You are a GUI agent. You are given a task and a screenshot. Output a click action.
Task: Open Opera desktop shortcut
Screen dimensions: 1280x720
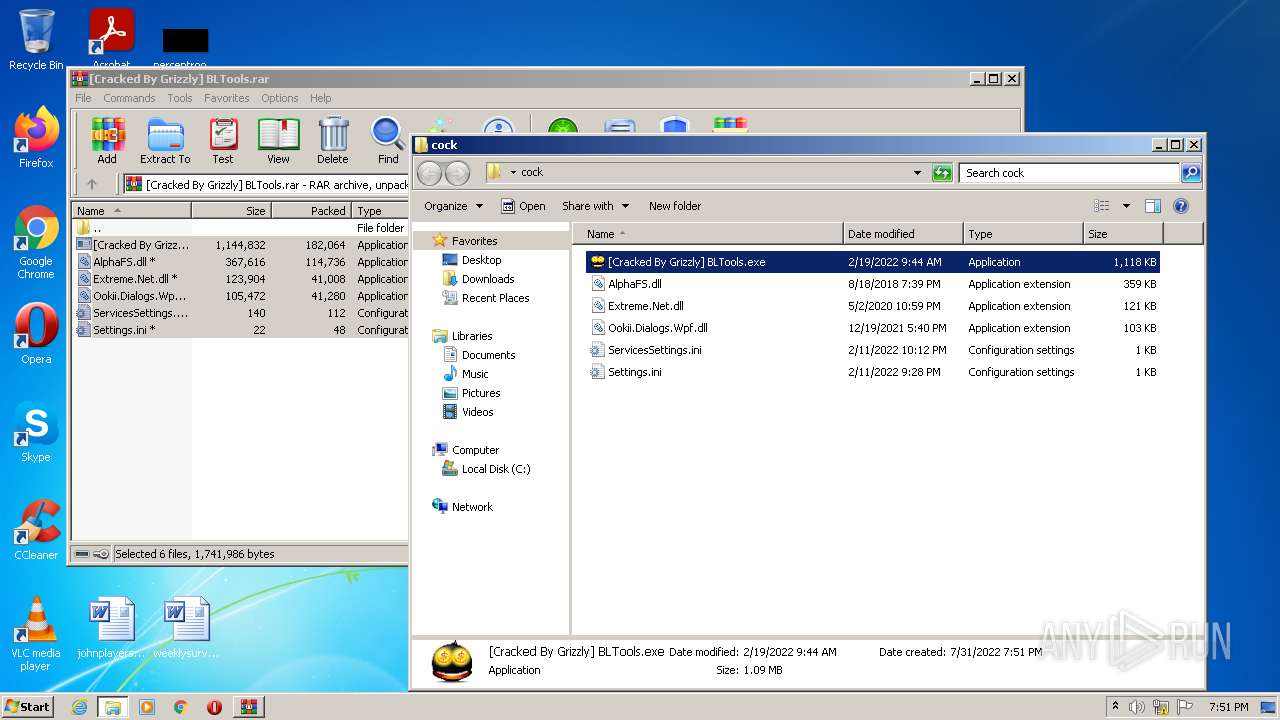point(36,334)
